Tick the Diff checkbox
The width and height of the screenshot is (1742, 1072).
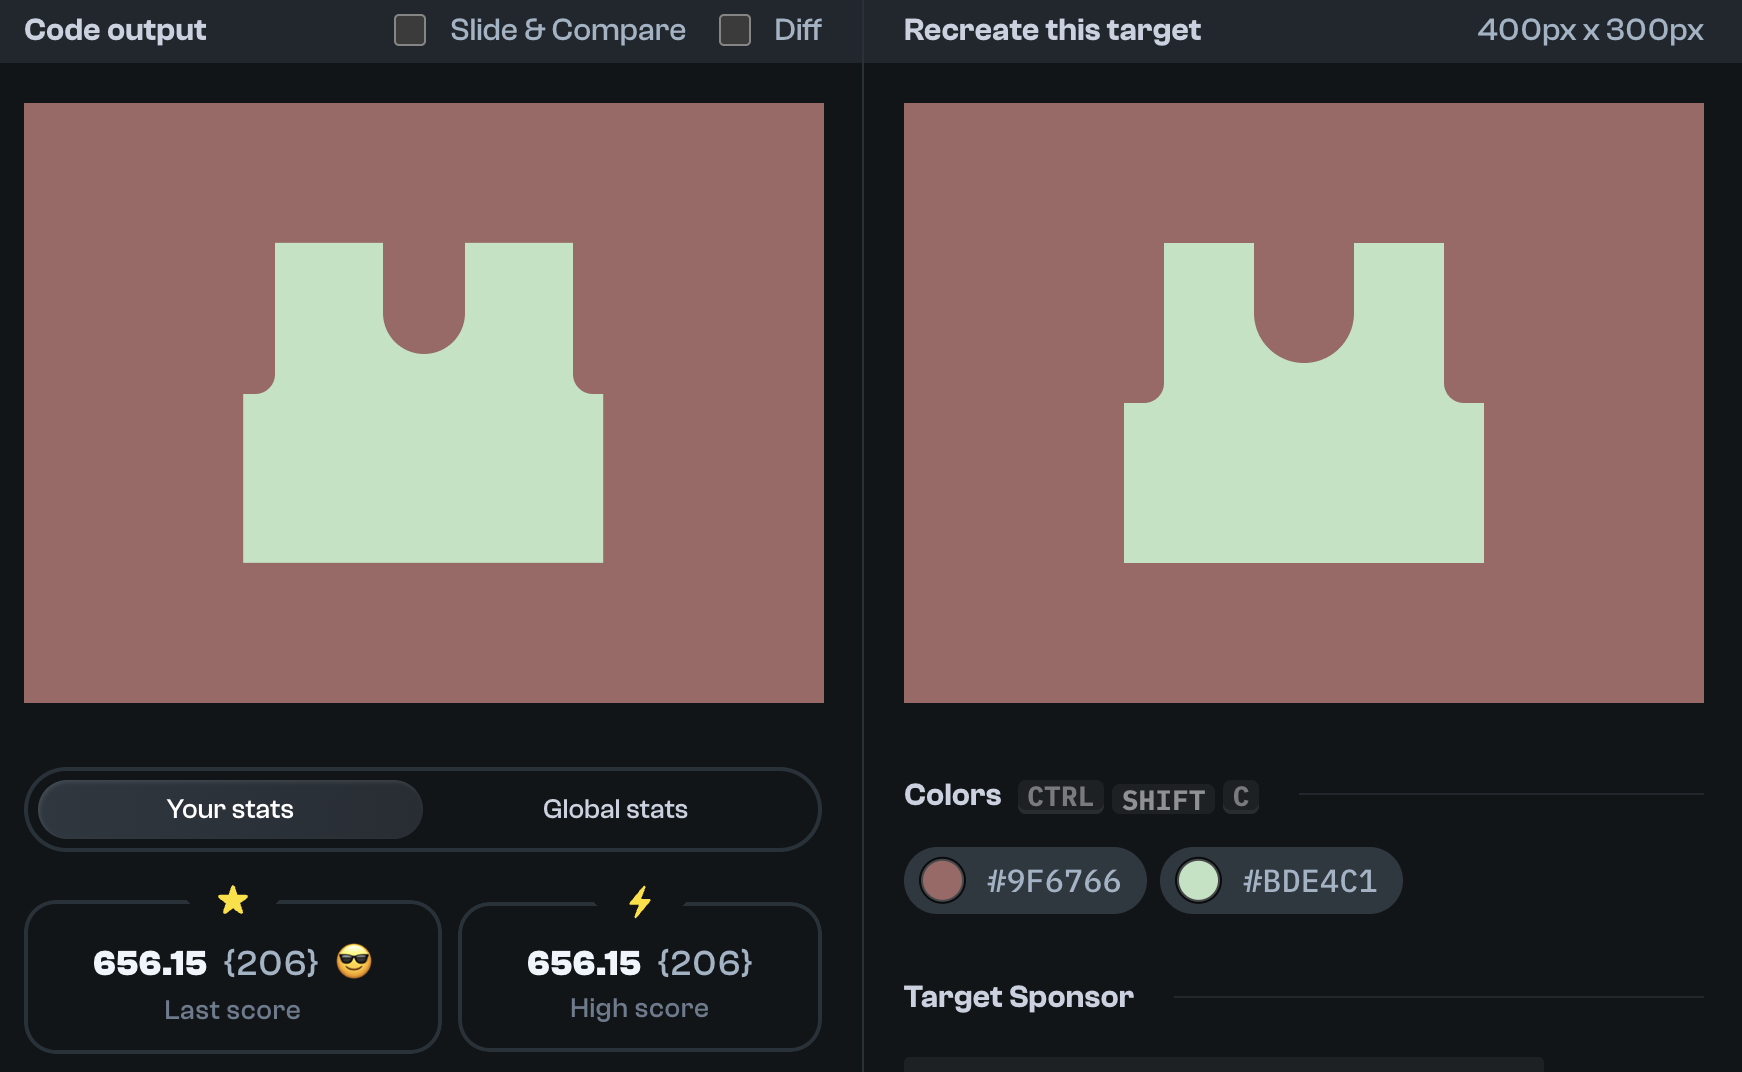(735, 30)
